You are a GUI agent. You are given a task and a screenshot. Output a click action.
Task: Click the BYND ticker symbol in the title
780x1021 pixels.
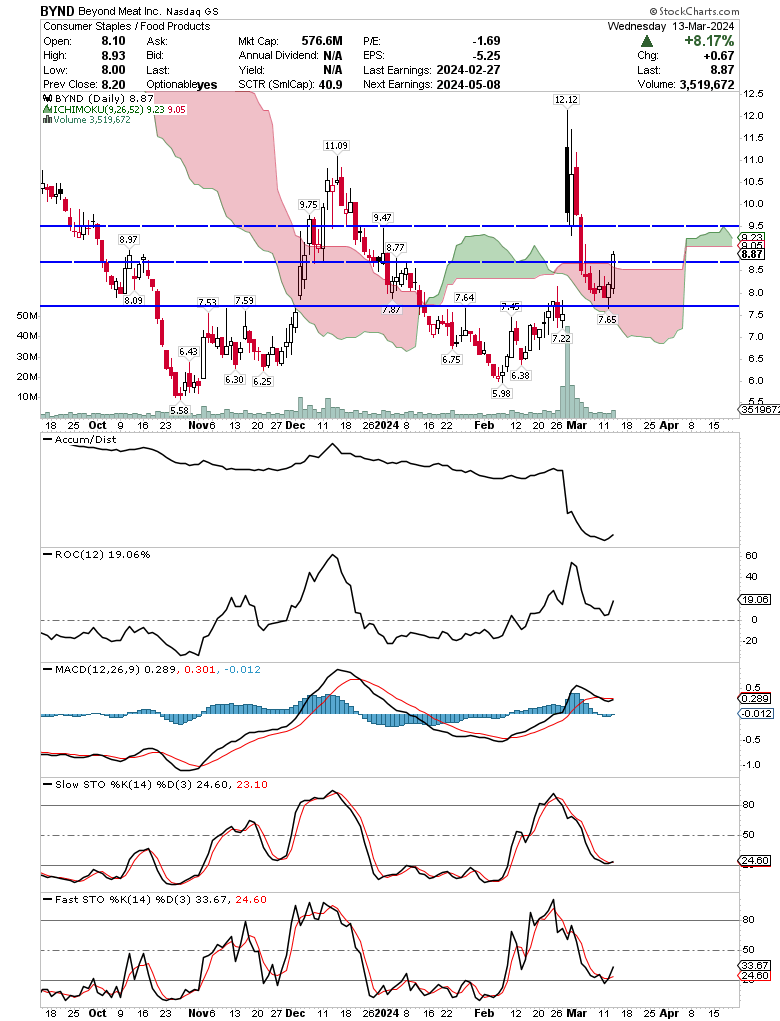tap(57, 11)
